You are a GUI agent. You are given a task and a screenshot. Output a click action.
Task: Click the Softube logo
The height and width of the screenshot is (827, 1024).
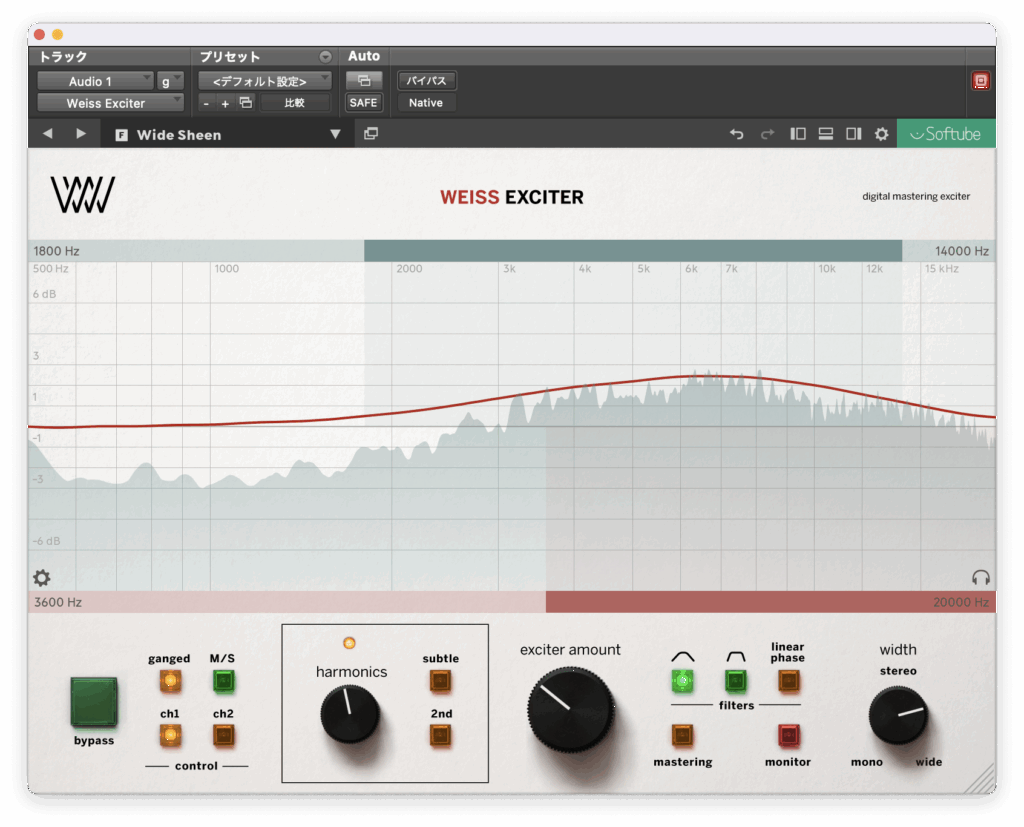946,134
